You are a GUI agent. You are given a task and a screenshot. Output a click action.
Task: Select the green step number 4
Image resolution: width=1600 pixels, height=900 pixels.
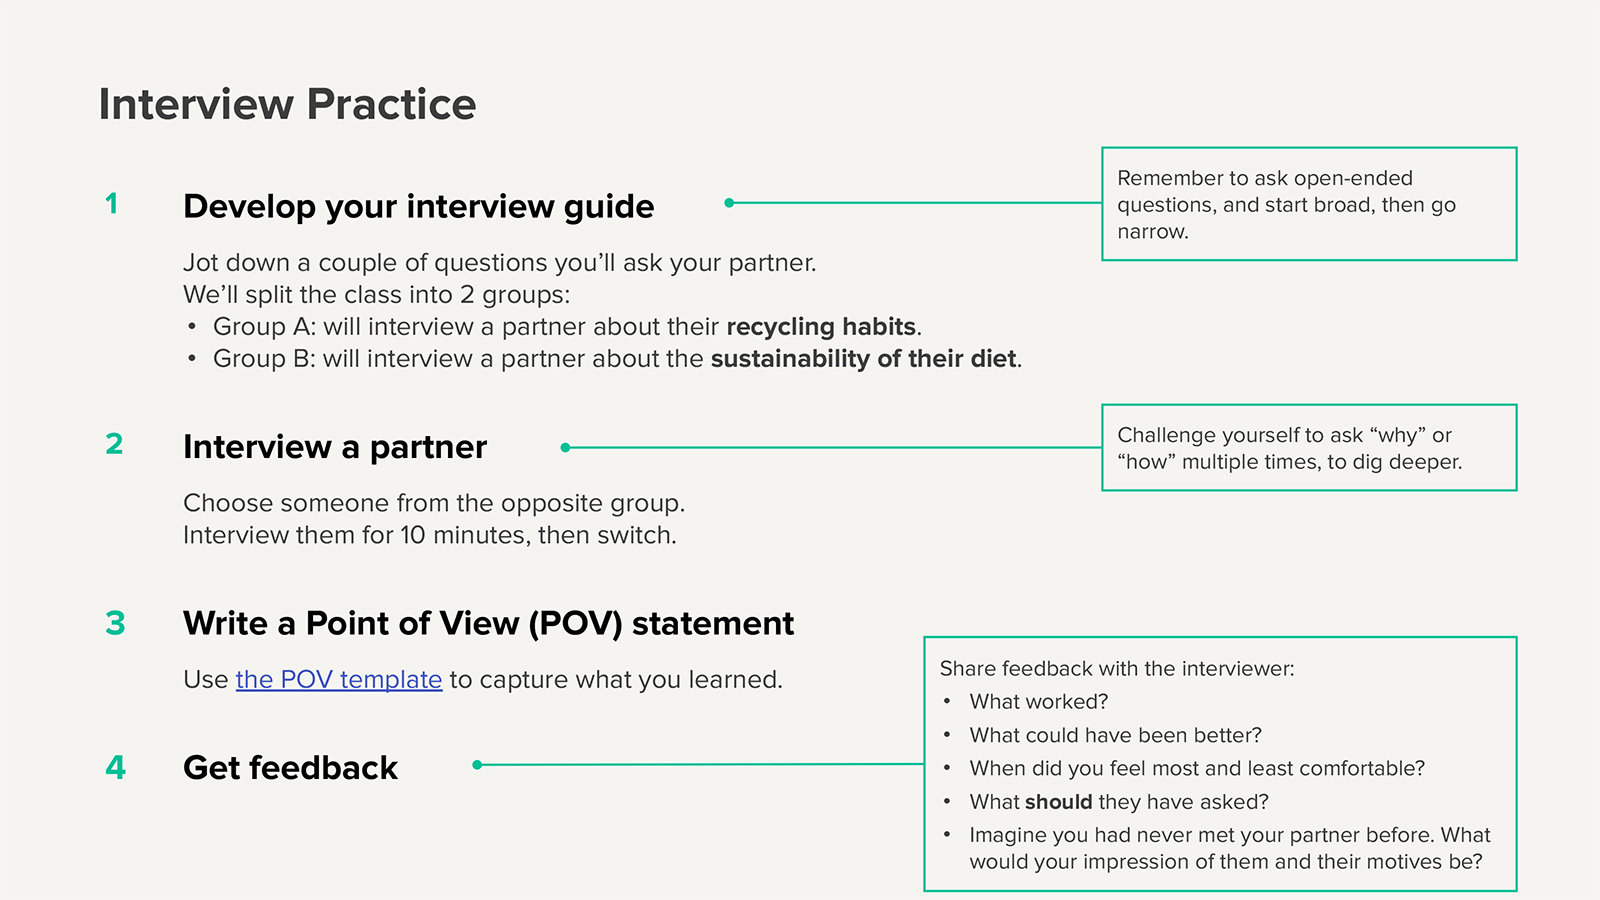pos(115,767)
